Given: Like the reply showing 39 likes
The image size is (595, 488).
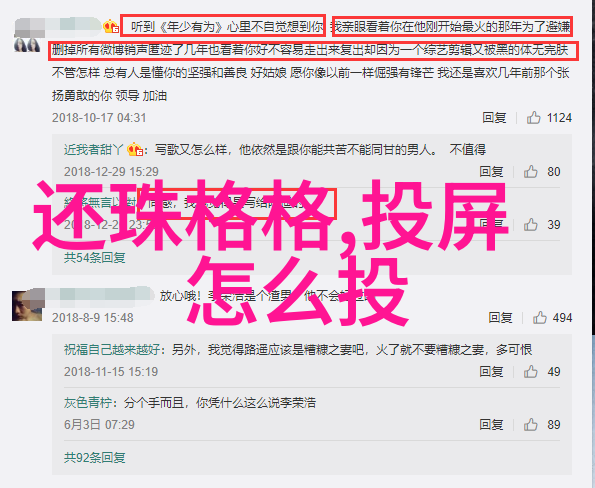Looking at the screenshot, I should click(531, 225).
